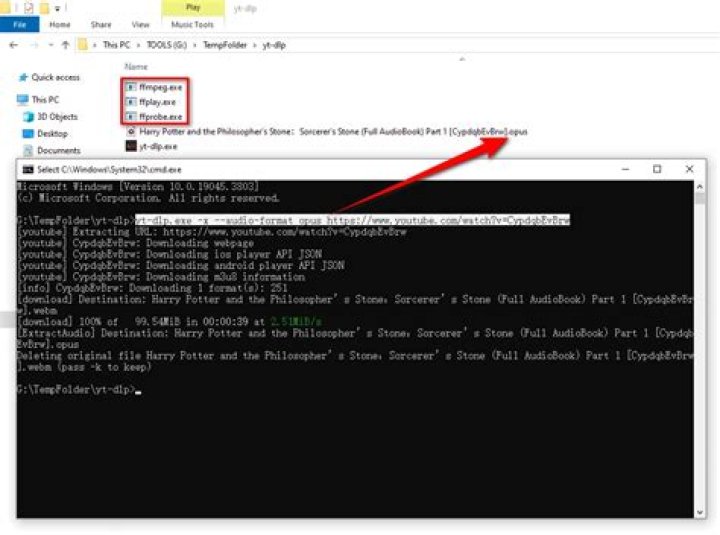
Task: Click the 'Downloading 1 format(s): 251' line
Action: tap(152, 288)
